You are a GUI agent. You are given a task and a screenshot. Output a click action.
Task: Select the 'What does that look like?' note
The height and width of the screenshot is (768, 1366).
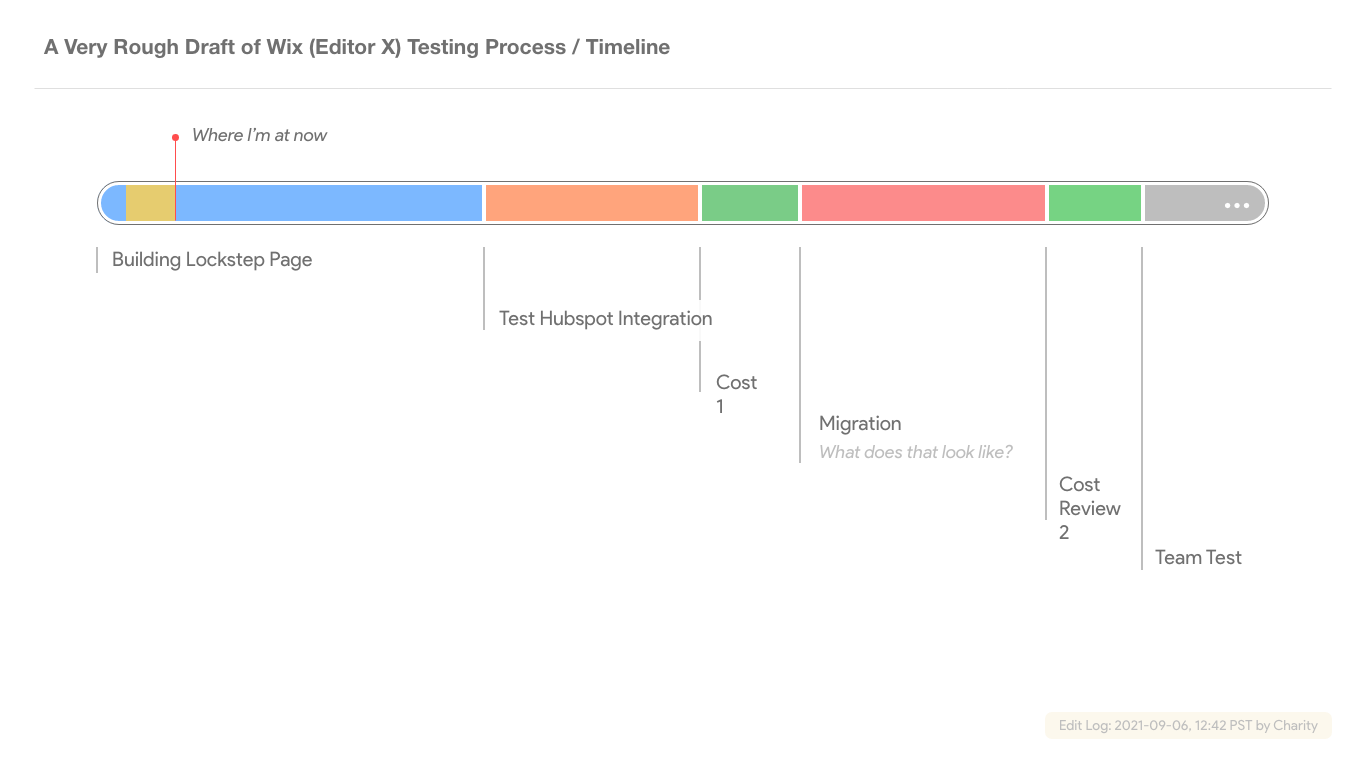point(916,452)
